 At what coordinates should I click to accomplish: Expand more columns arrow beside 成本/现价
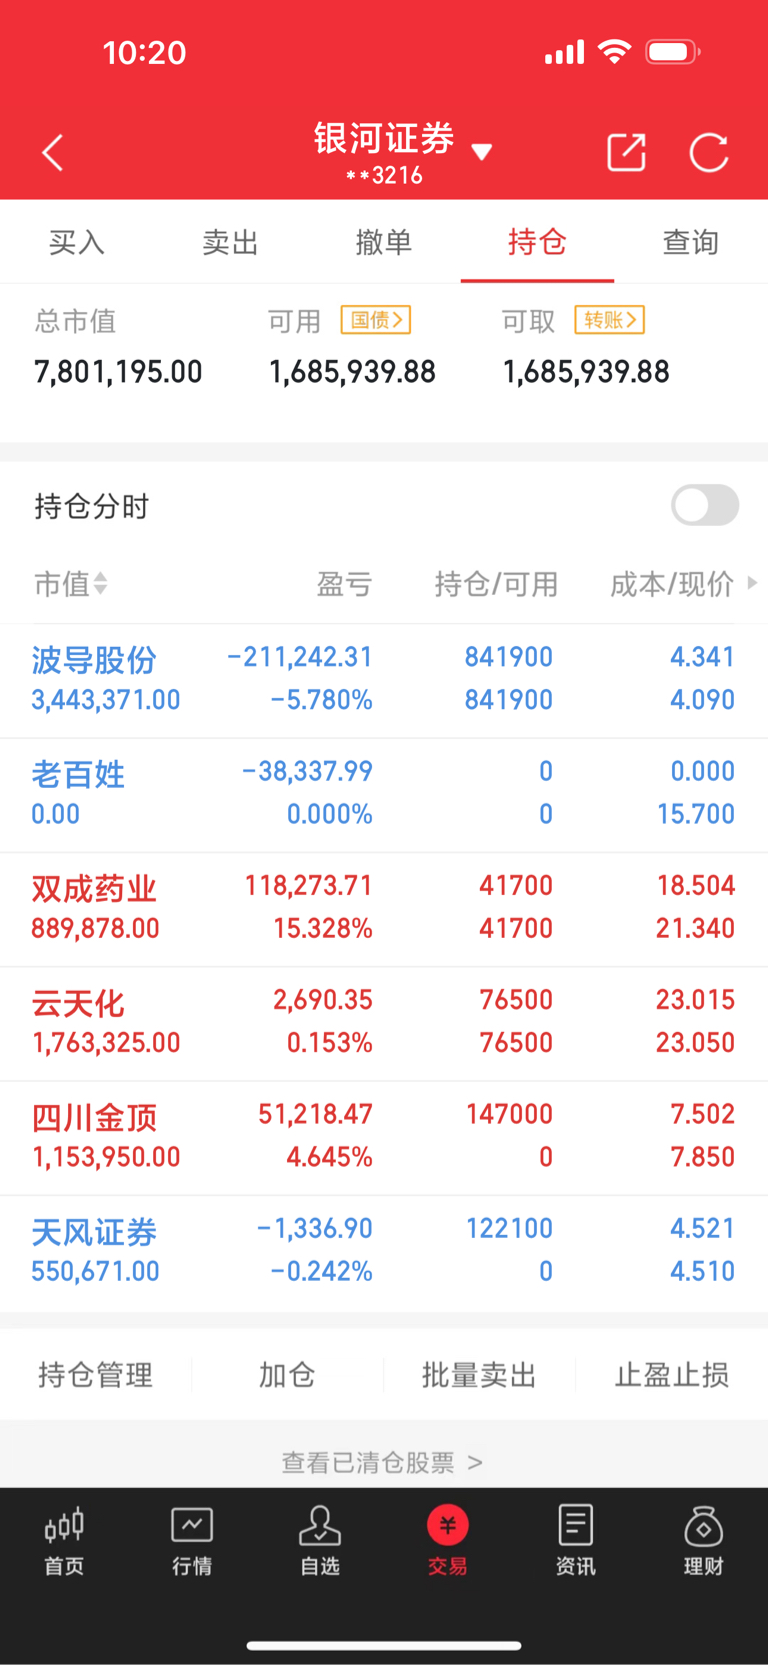click(752, 582)
